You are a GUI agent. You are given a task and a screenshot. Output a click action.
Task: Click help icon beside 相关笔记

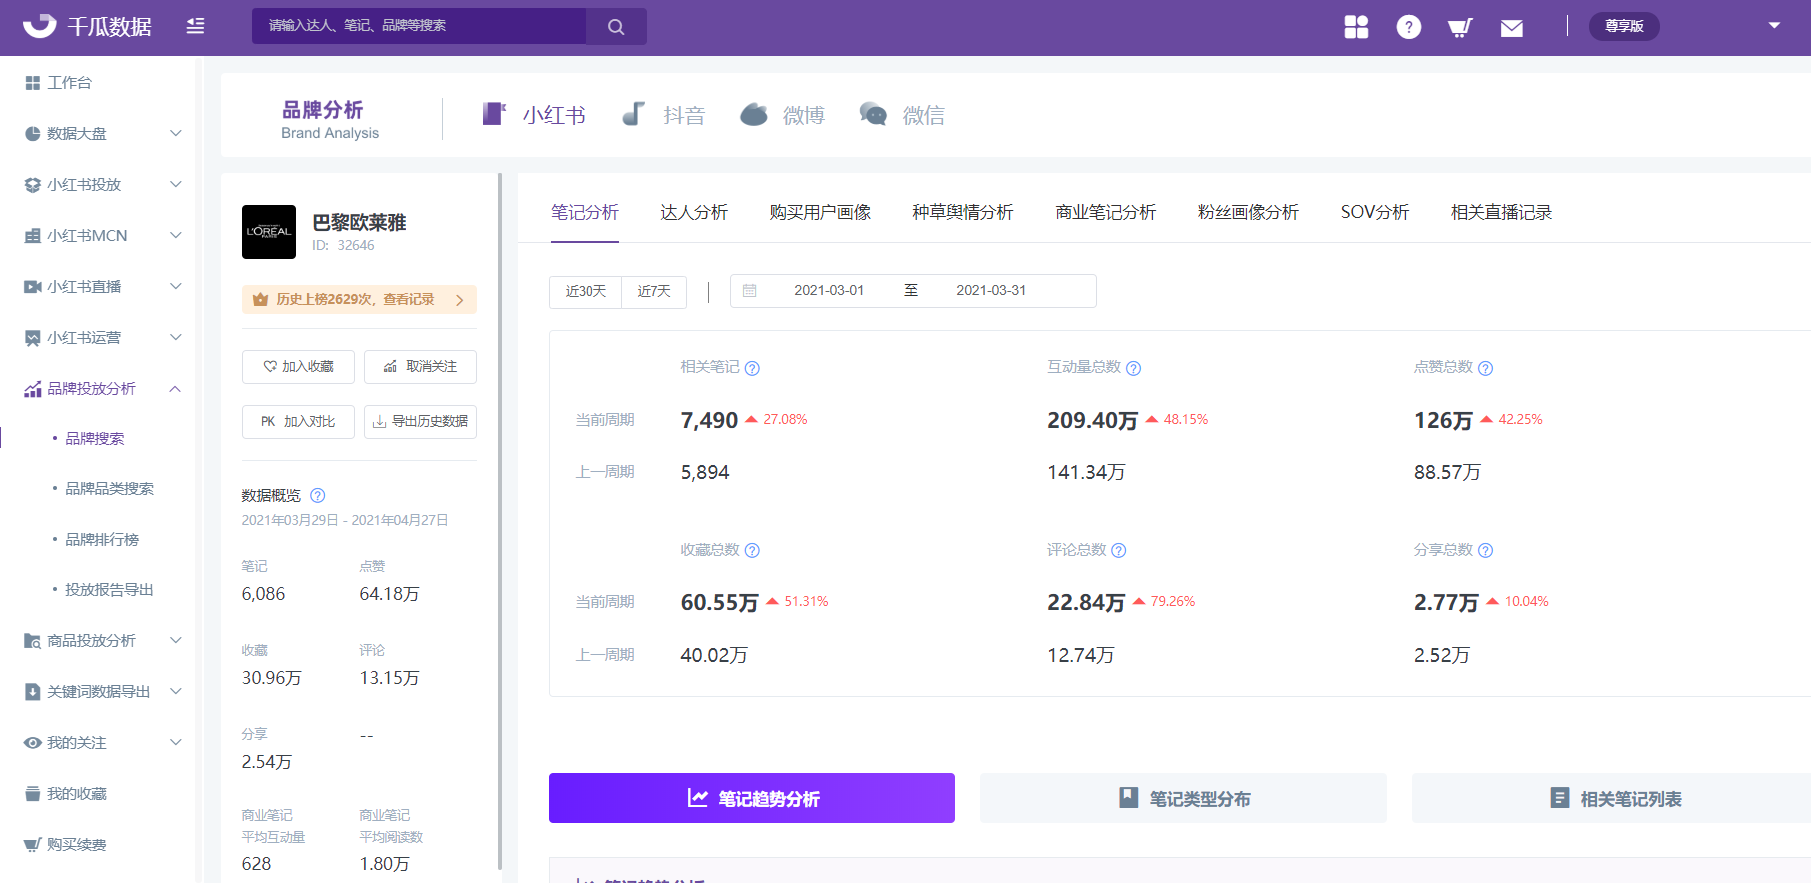(x=753, y=368)
